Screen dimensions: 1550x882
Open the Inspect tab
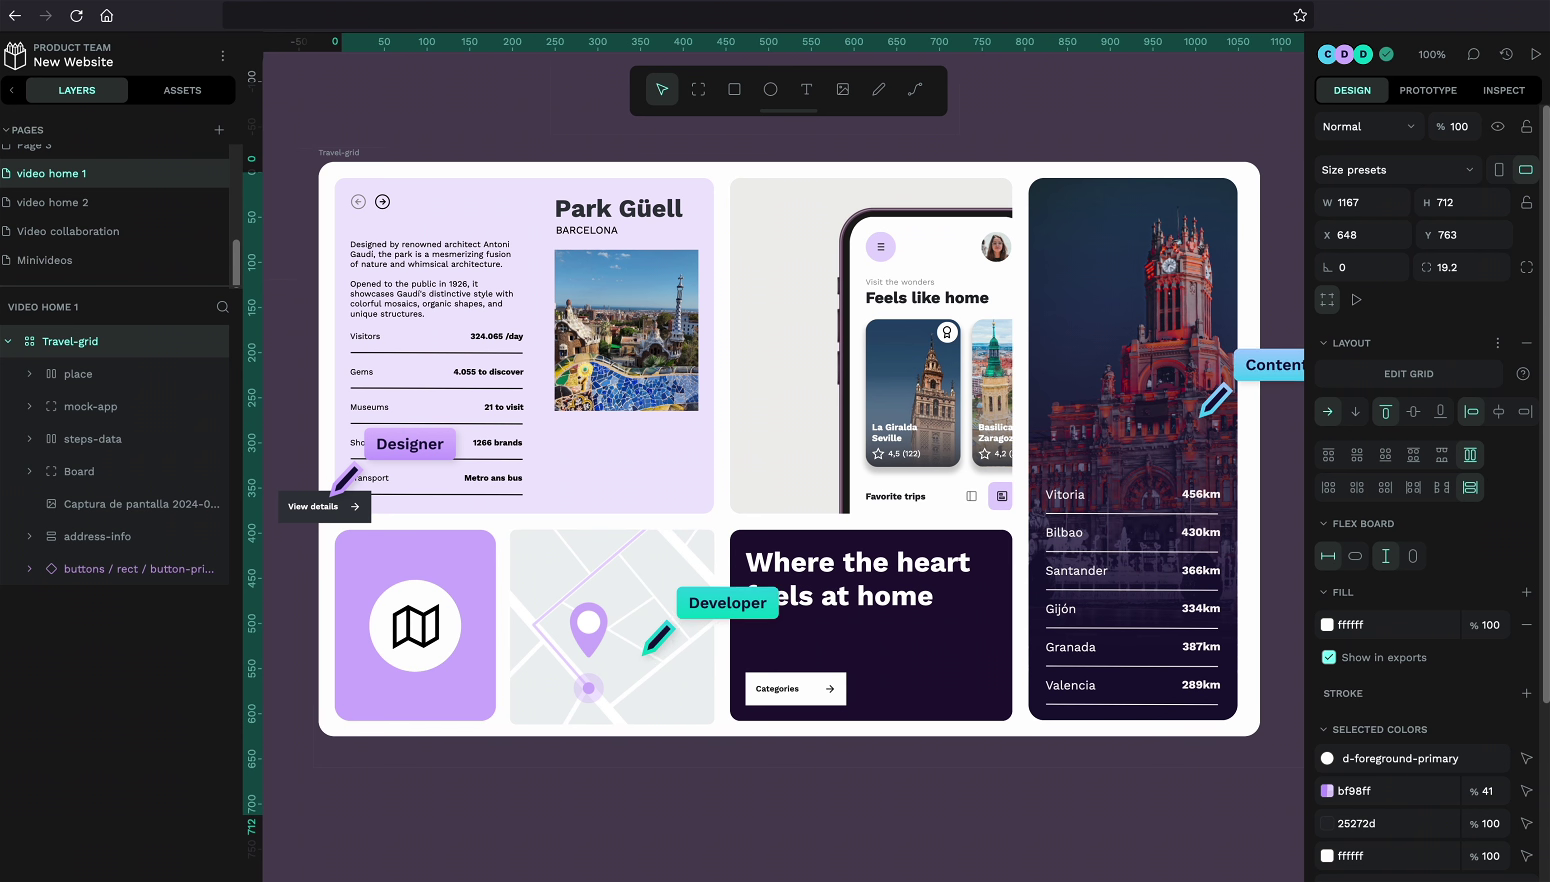point(1504,90)
